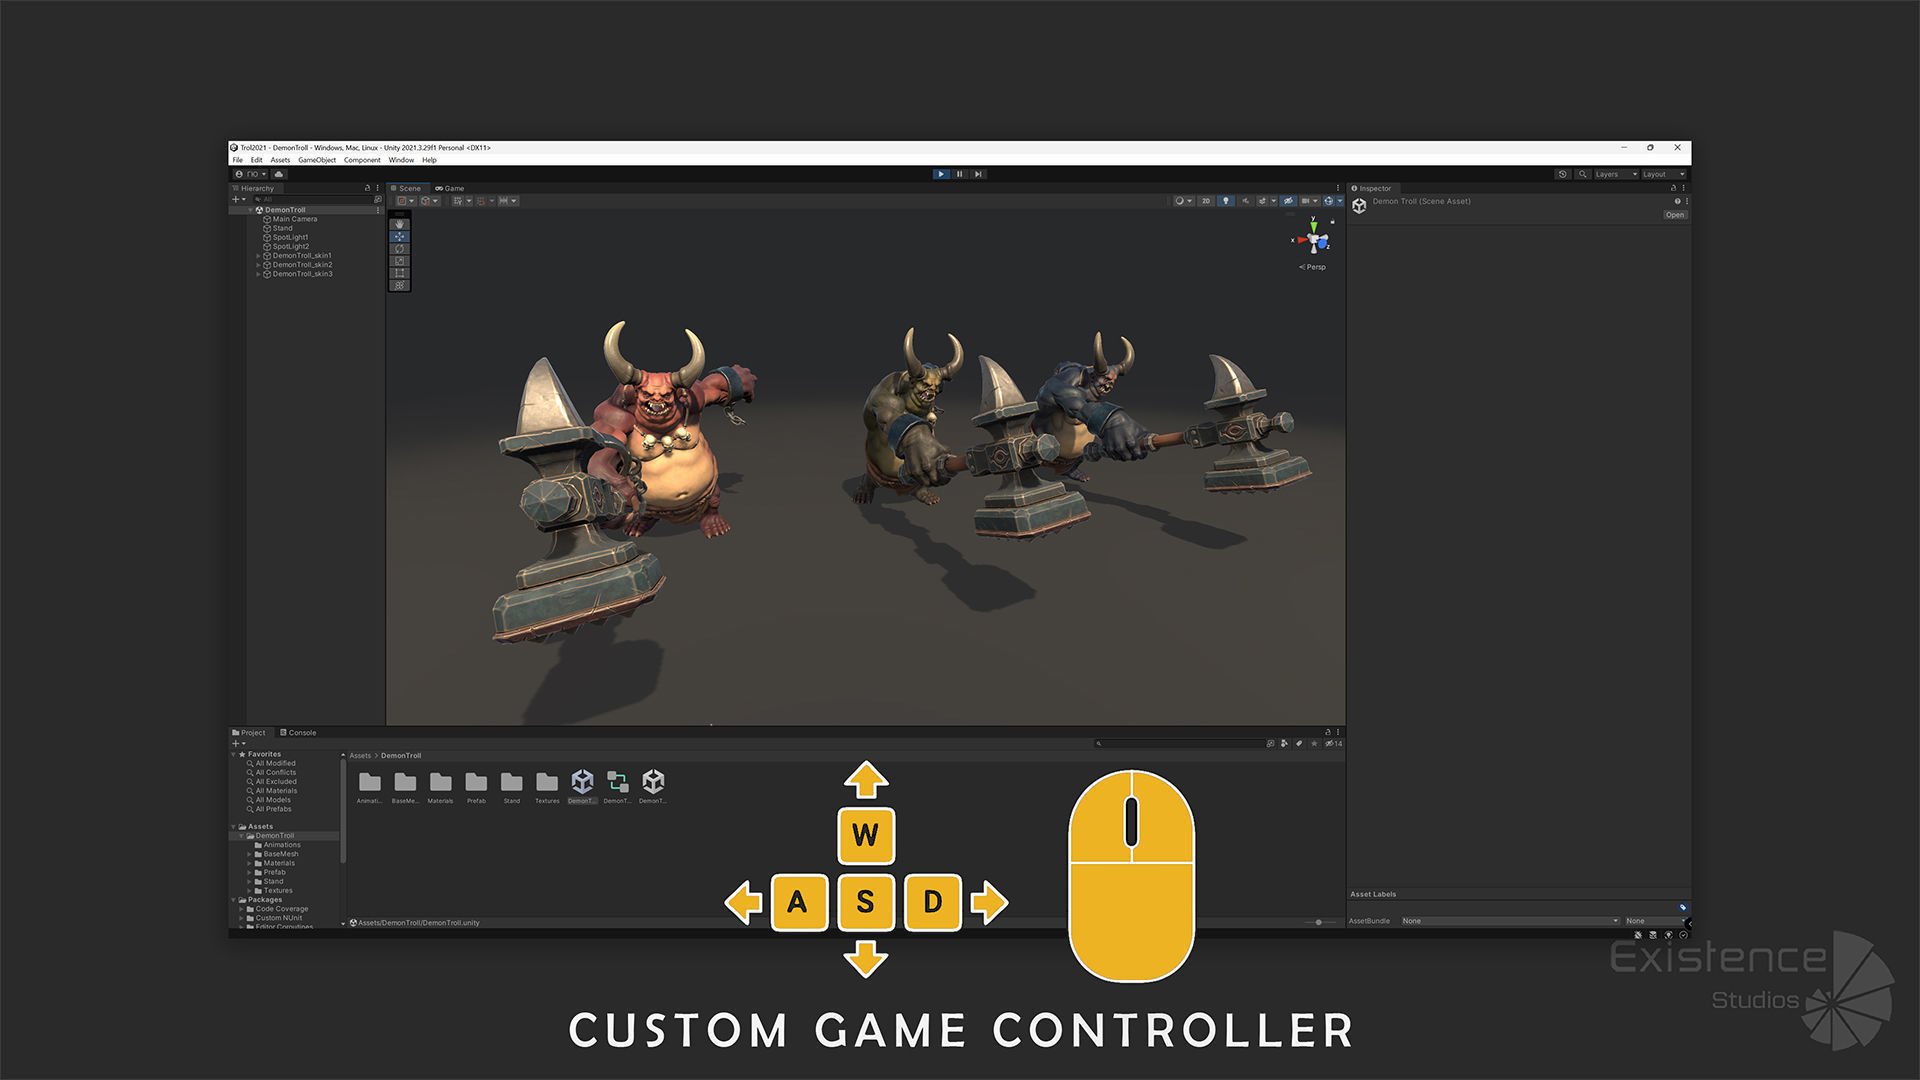Image resolution: width=1920 pixels, height=1080 pixels.
Task: Select Main Camera in Hierarchy
Action: 295,219
